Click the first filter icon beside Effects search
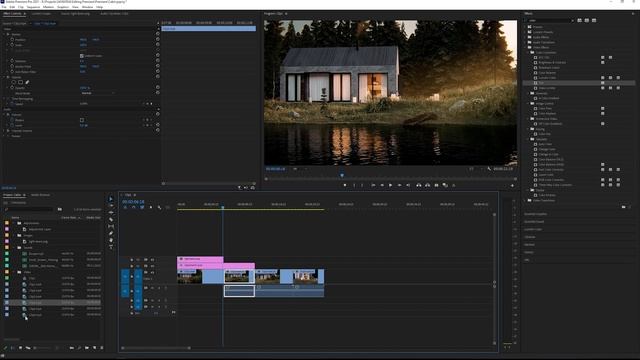This screenshot has height=360, width=640. [579, 20]
